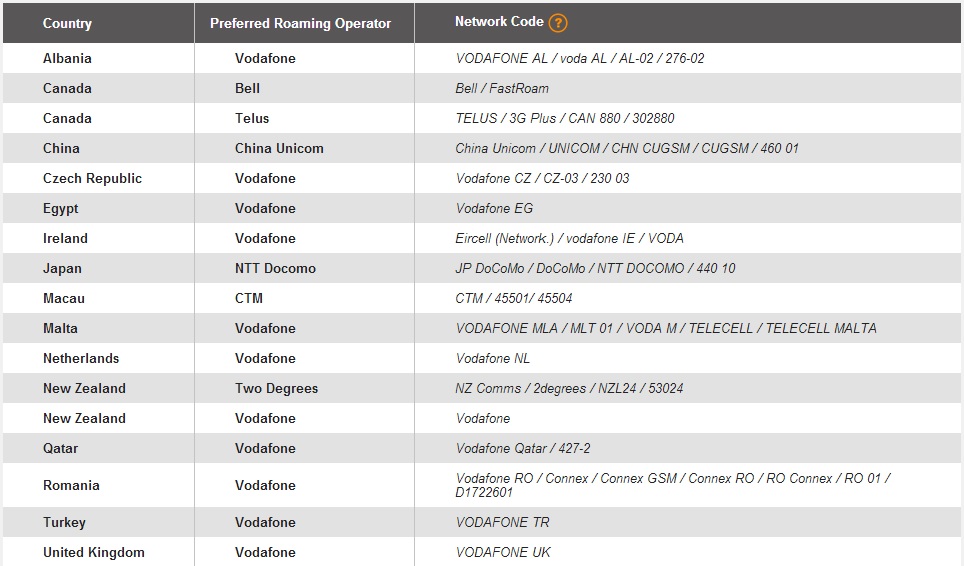Viewport: 964px width, 566px height.
Task: Select the Albania country cell
Action: (x=67, y=58)
